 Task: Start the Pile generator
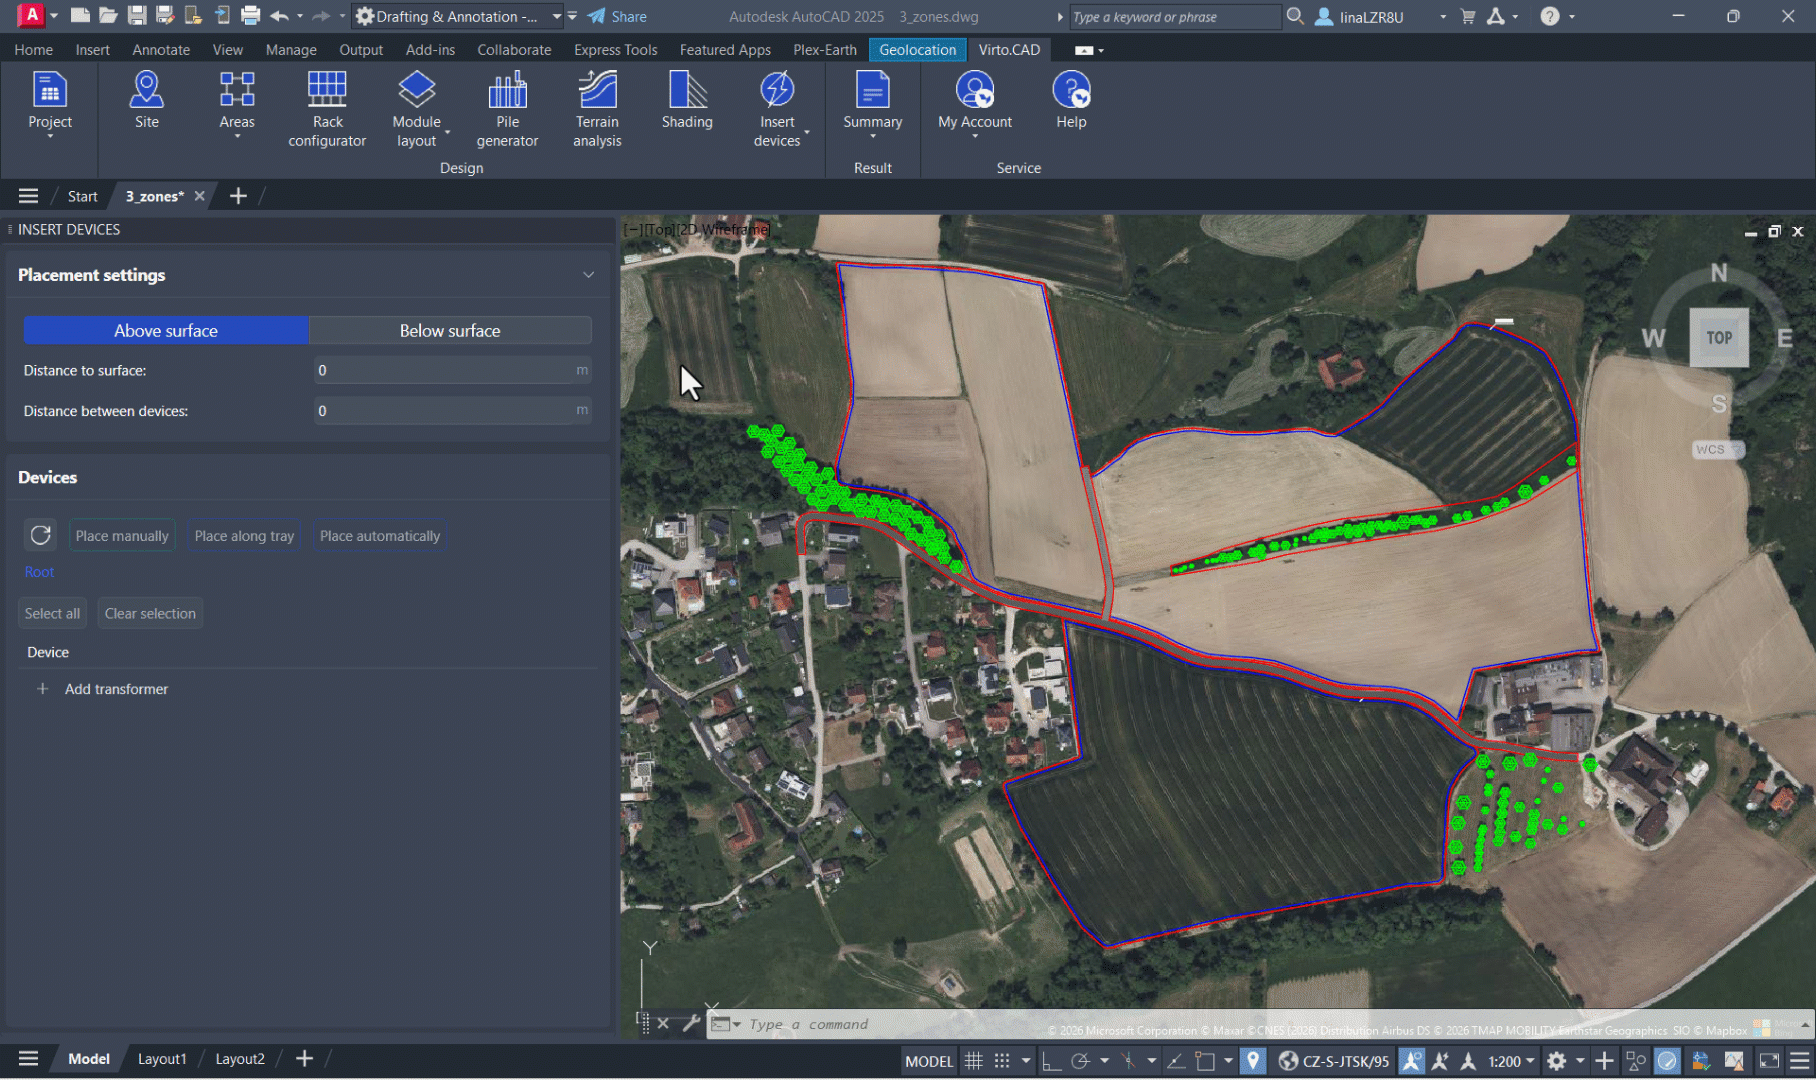click(x=507, y=109)
